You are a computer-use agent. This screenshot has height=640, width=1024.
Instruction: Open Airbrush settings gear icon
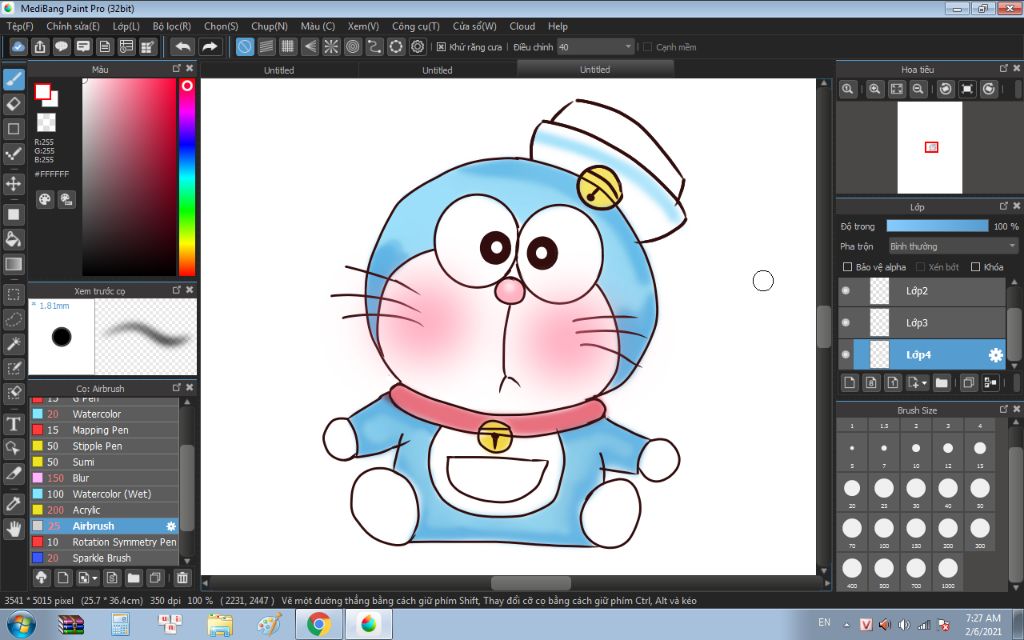point(171,526)
